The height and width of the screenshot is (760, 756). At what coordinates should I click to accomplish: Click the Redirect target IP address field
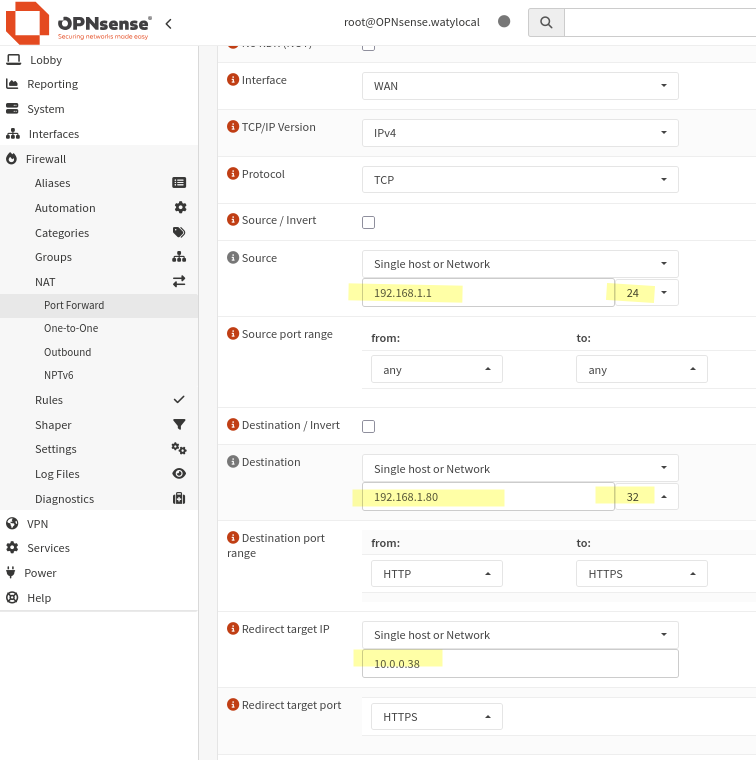(x=519, y=663)
